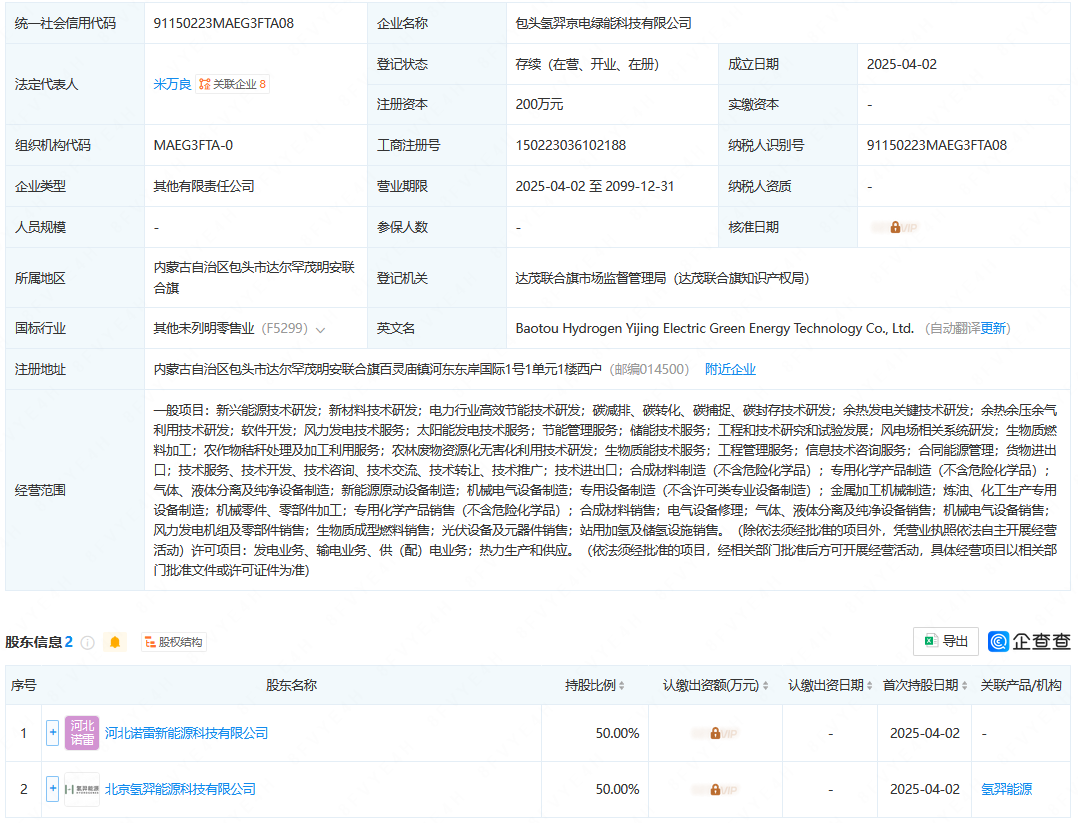Click the 关联企业 8 badge
Viewport: 1078px width, 823px height.
point(233,85)
